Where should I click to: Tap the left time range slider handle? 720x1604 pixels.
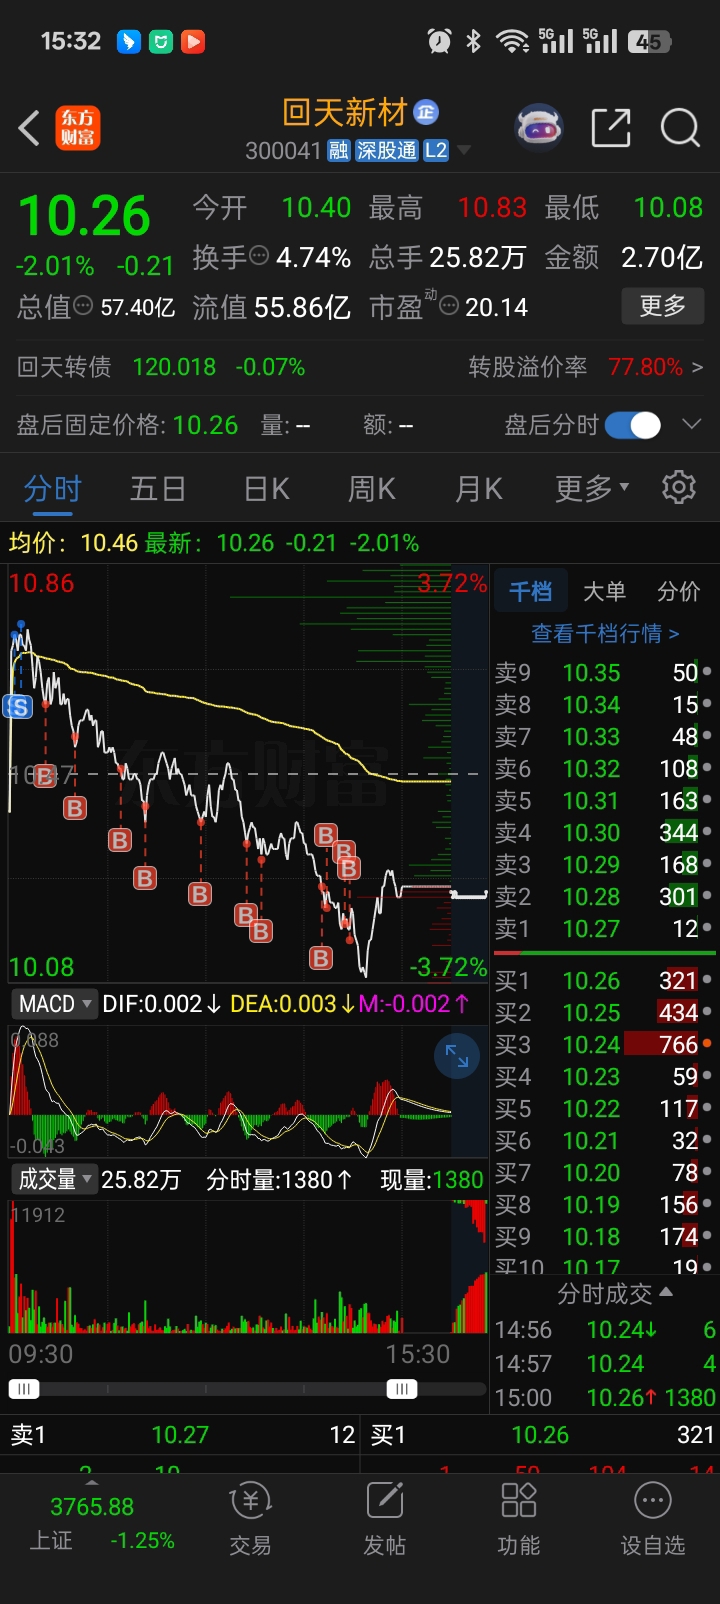(24, 1389)
